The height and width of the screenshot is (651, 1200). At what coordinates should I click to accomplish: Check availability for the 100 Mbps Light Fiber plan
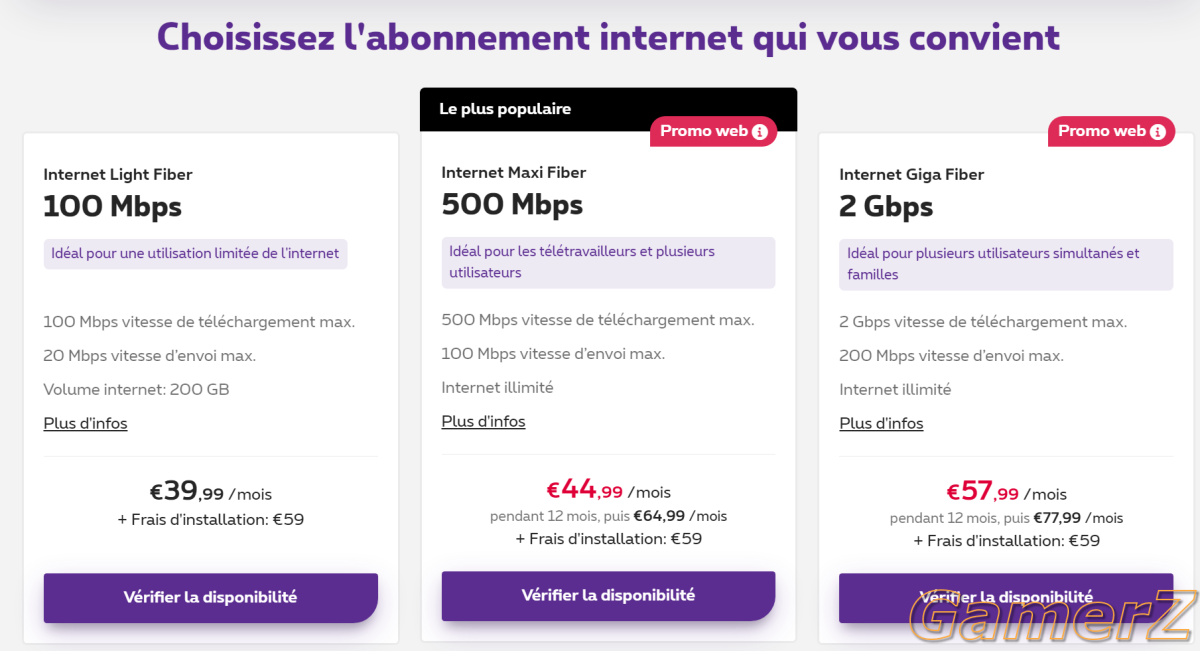coord(210,597)
